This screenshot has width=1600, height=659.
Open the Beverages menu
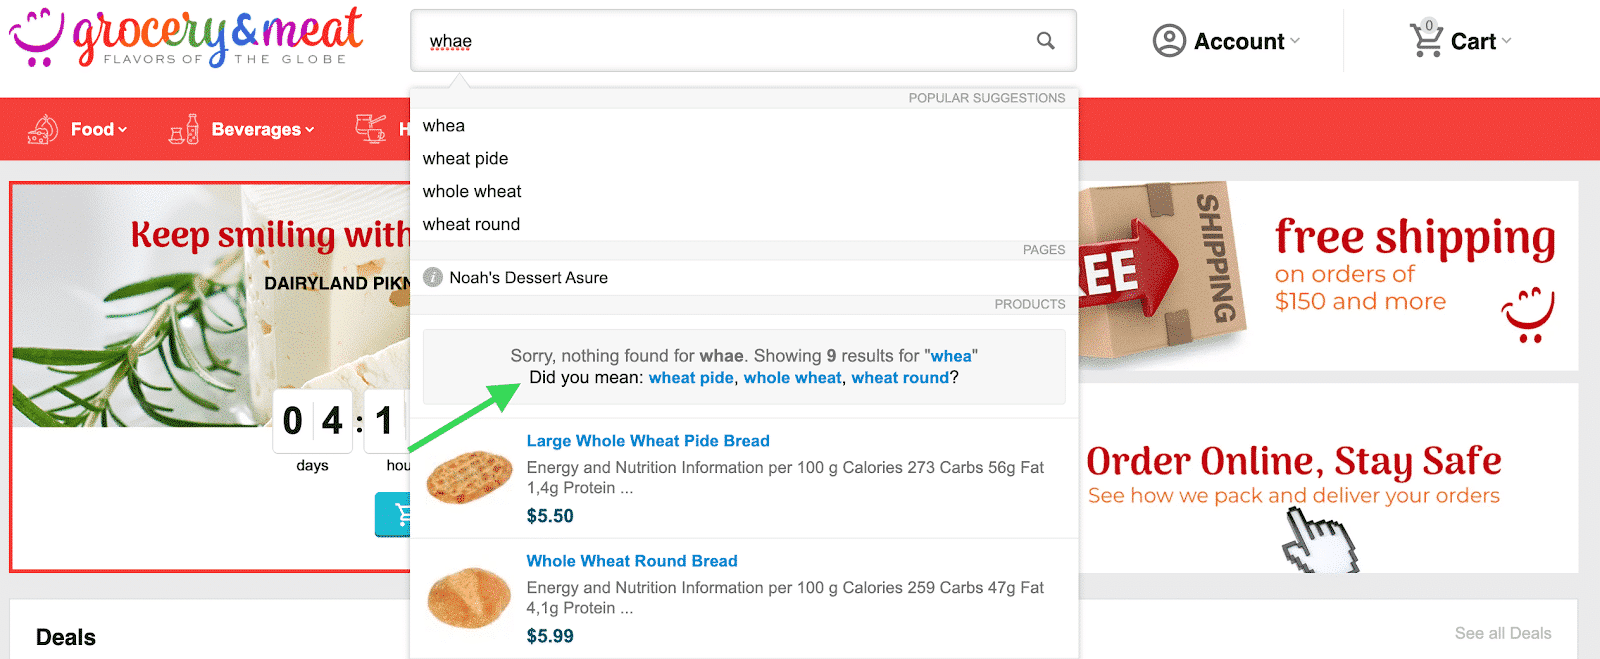click(x=262, y=129)
